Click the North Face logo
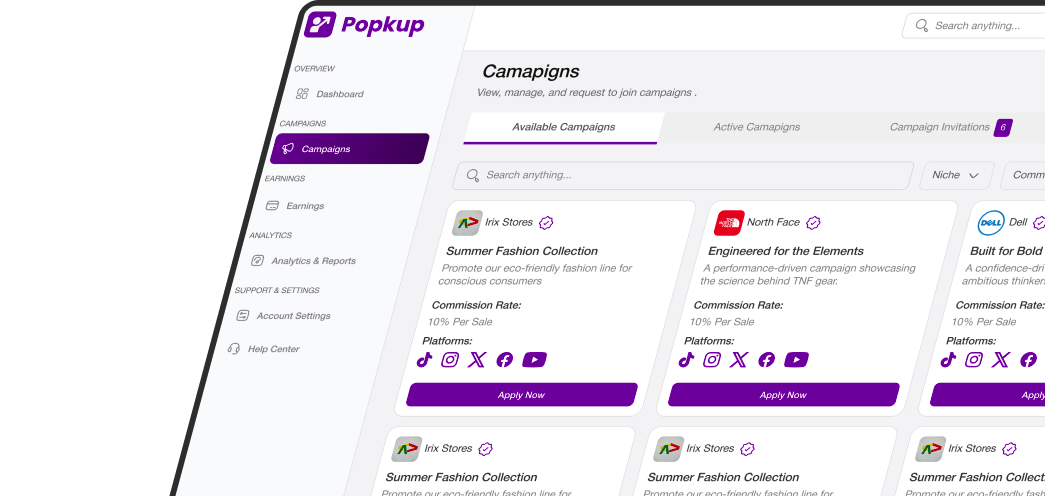1045x496 pixels. point(729,223)
